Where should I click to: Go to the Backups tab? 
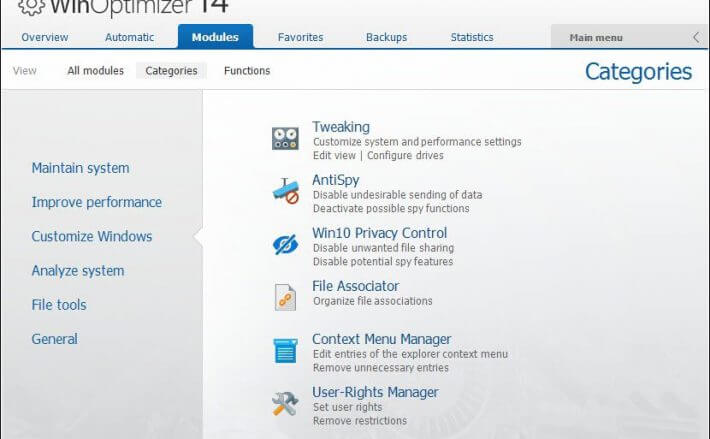coord(386,37)
